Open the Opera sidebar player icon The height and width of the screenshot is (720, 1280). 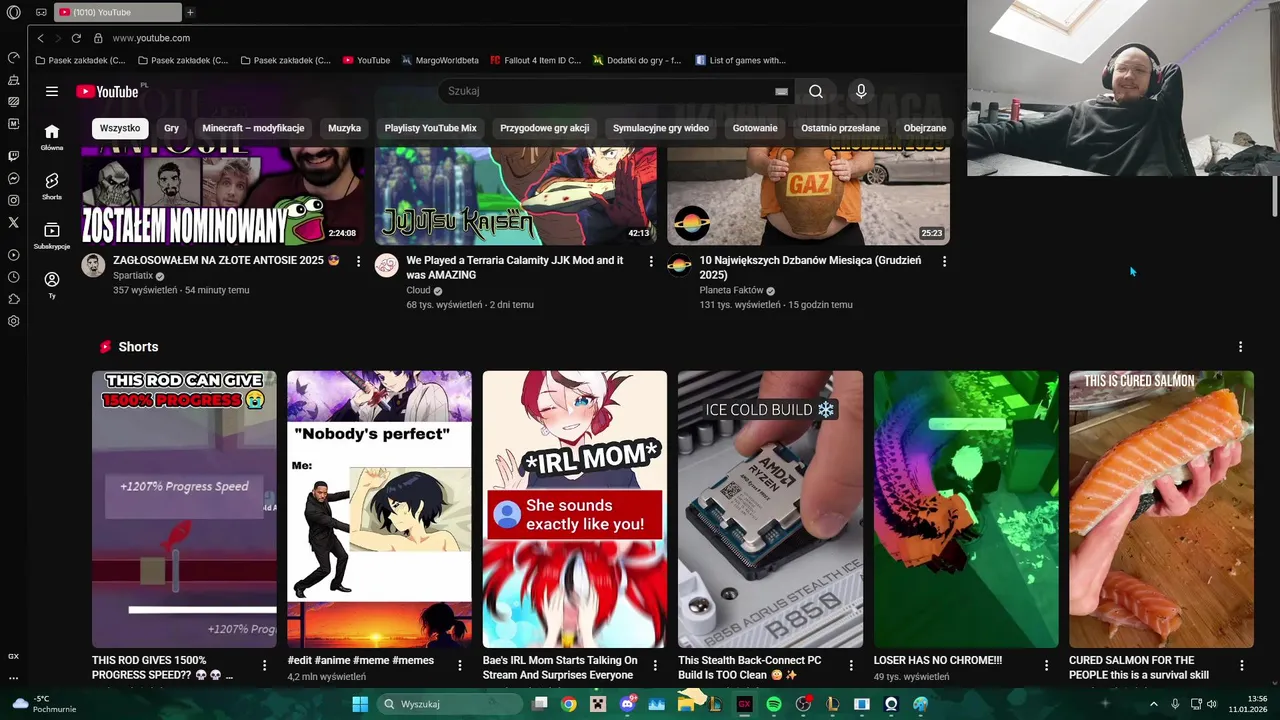click(x=14, y=255)
